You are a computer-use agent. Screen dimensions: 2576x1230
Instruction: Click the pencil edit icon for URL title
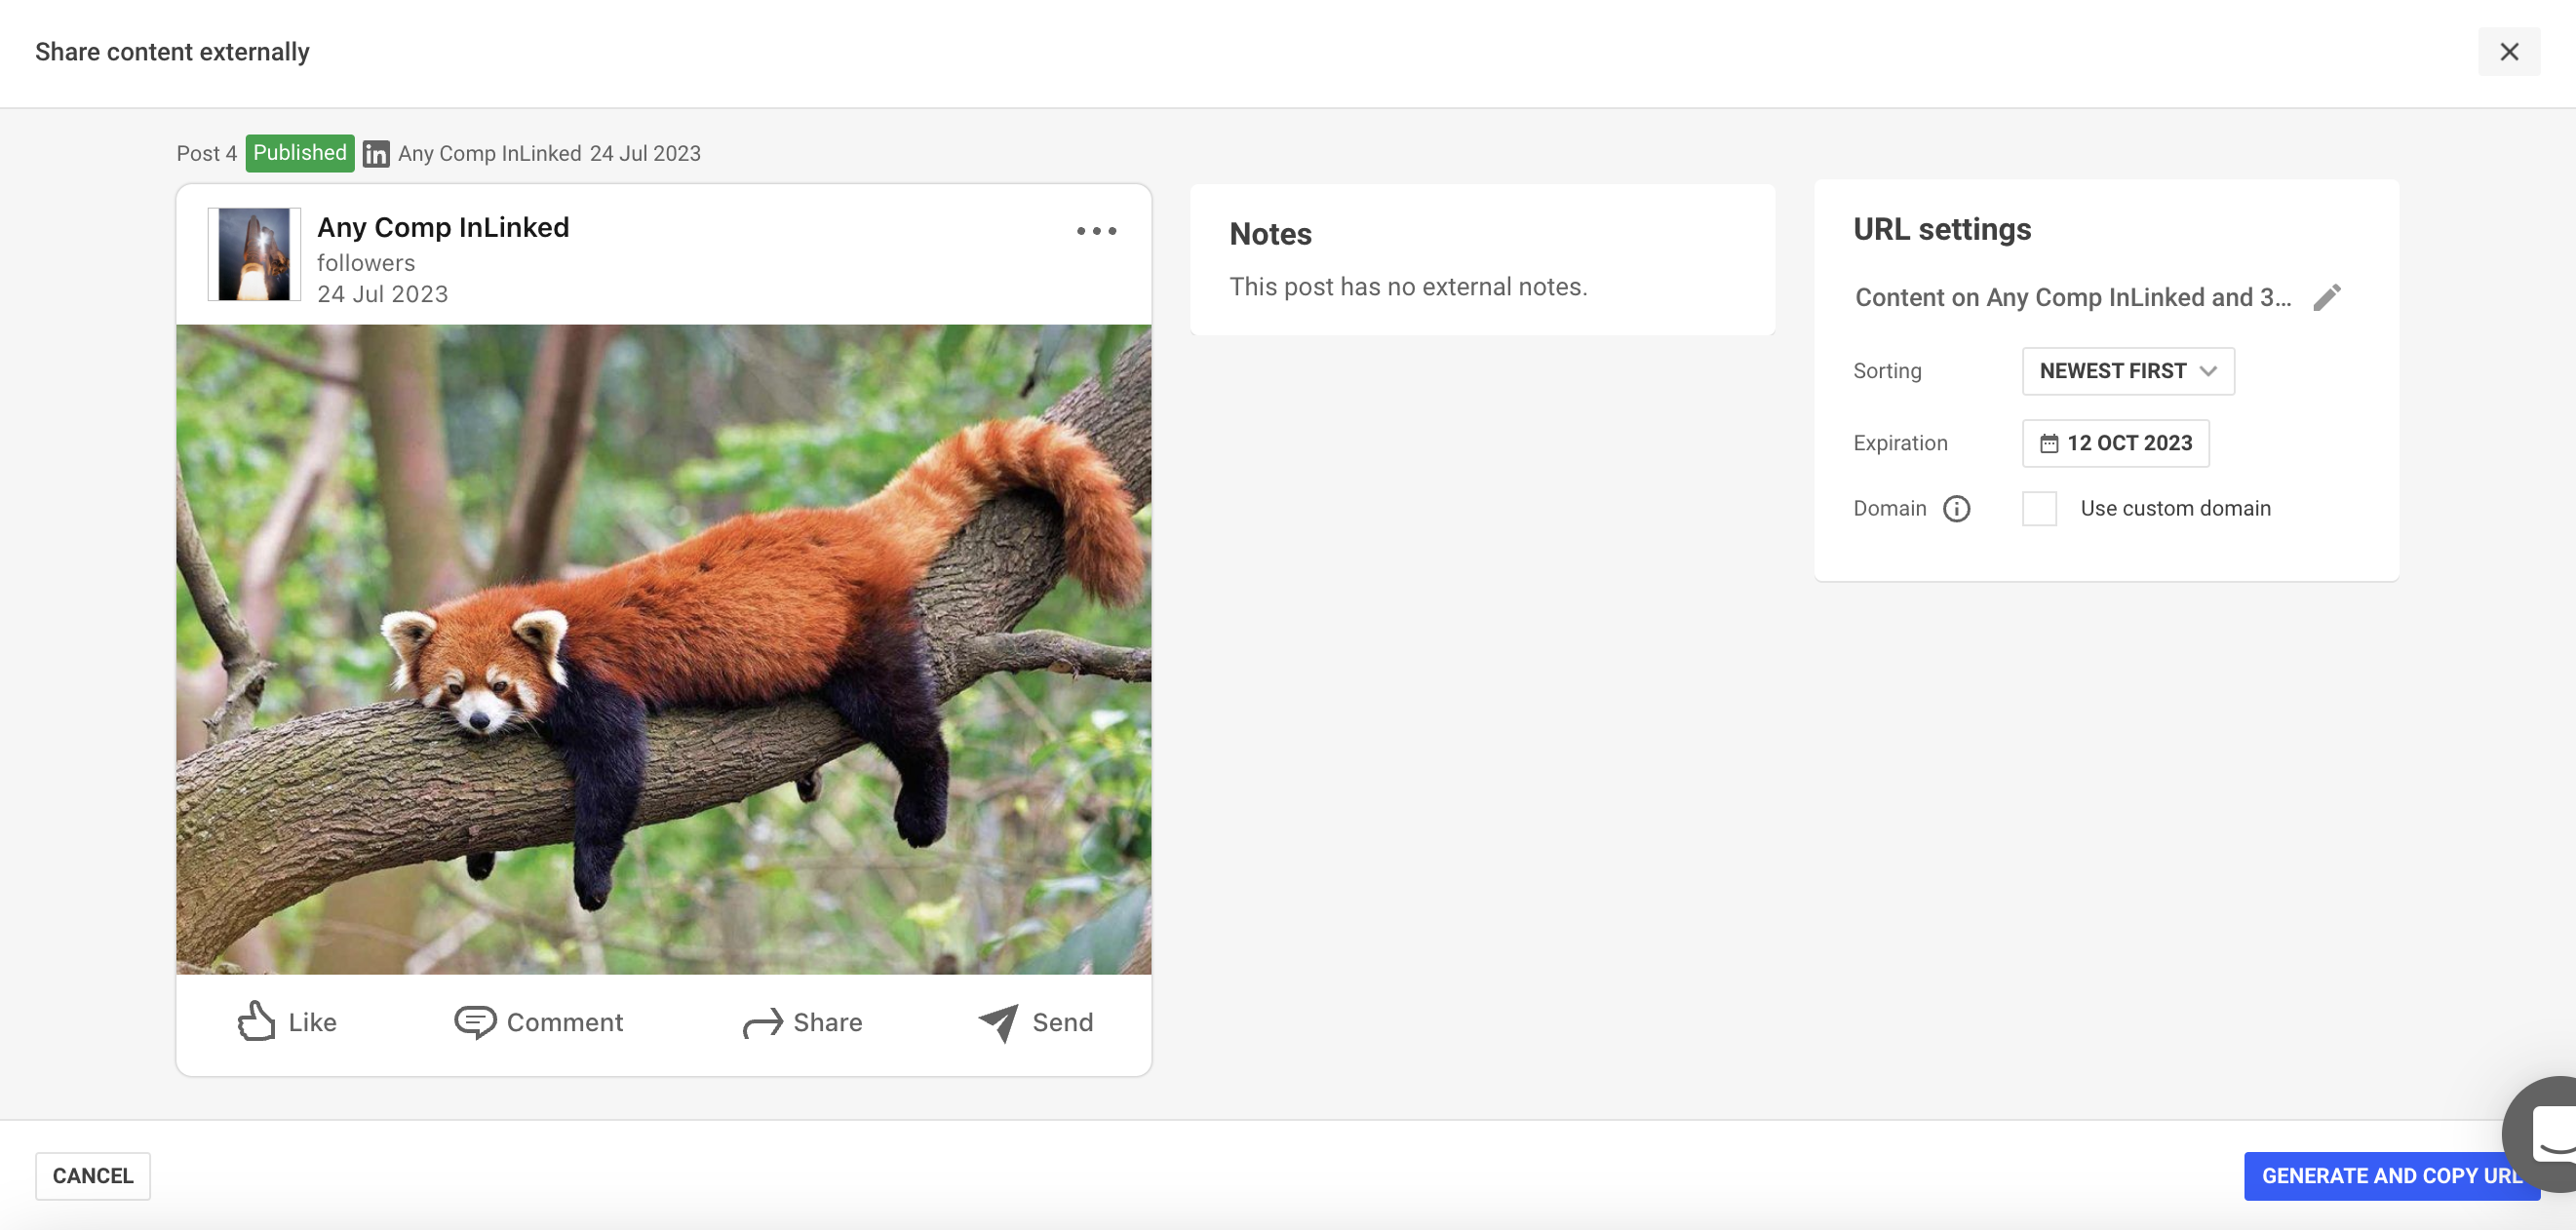2326,297
